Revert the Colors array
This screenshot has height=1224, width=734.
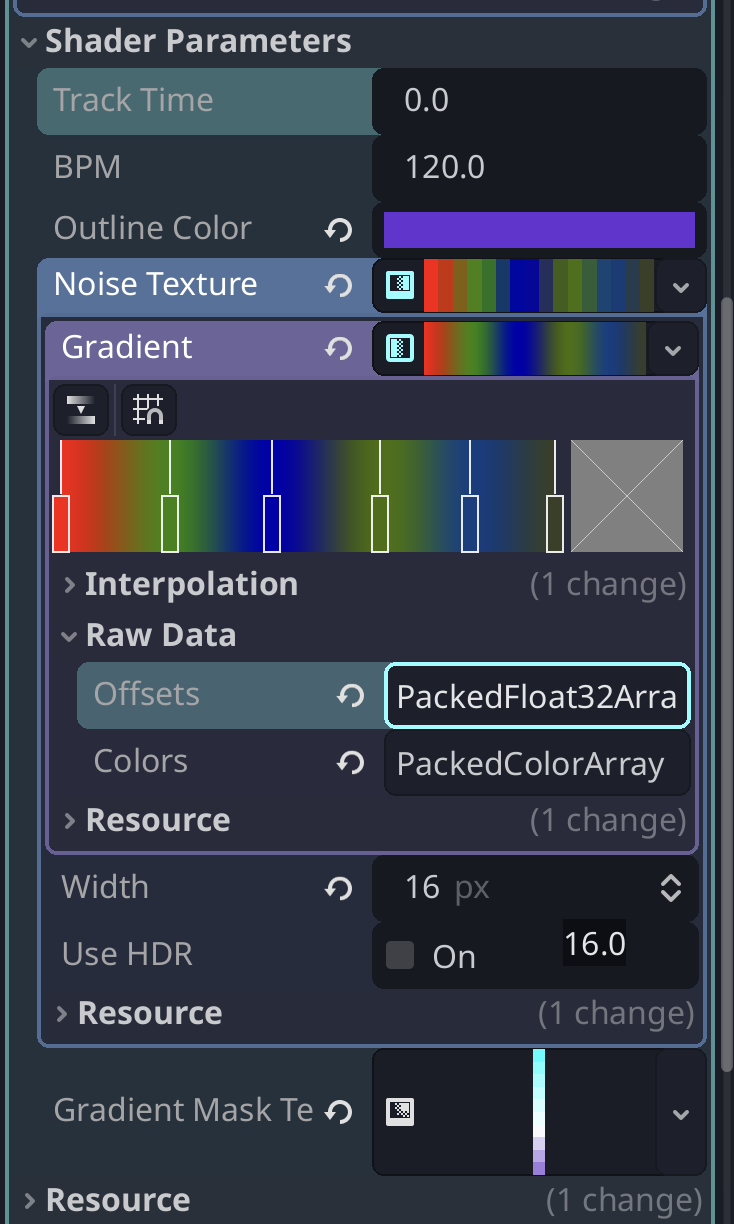350,763
